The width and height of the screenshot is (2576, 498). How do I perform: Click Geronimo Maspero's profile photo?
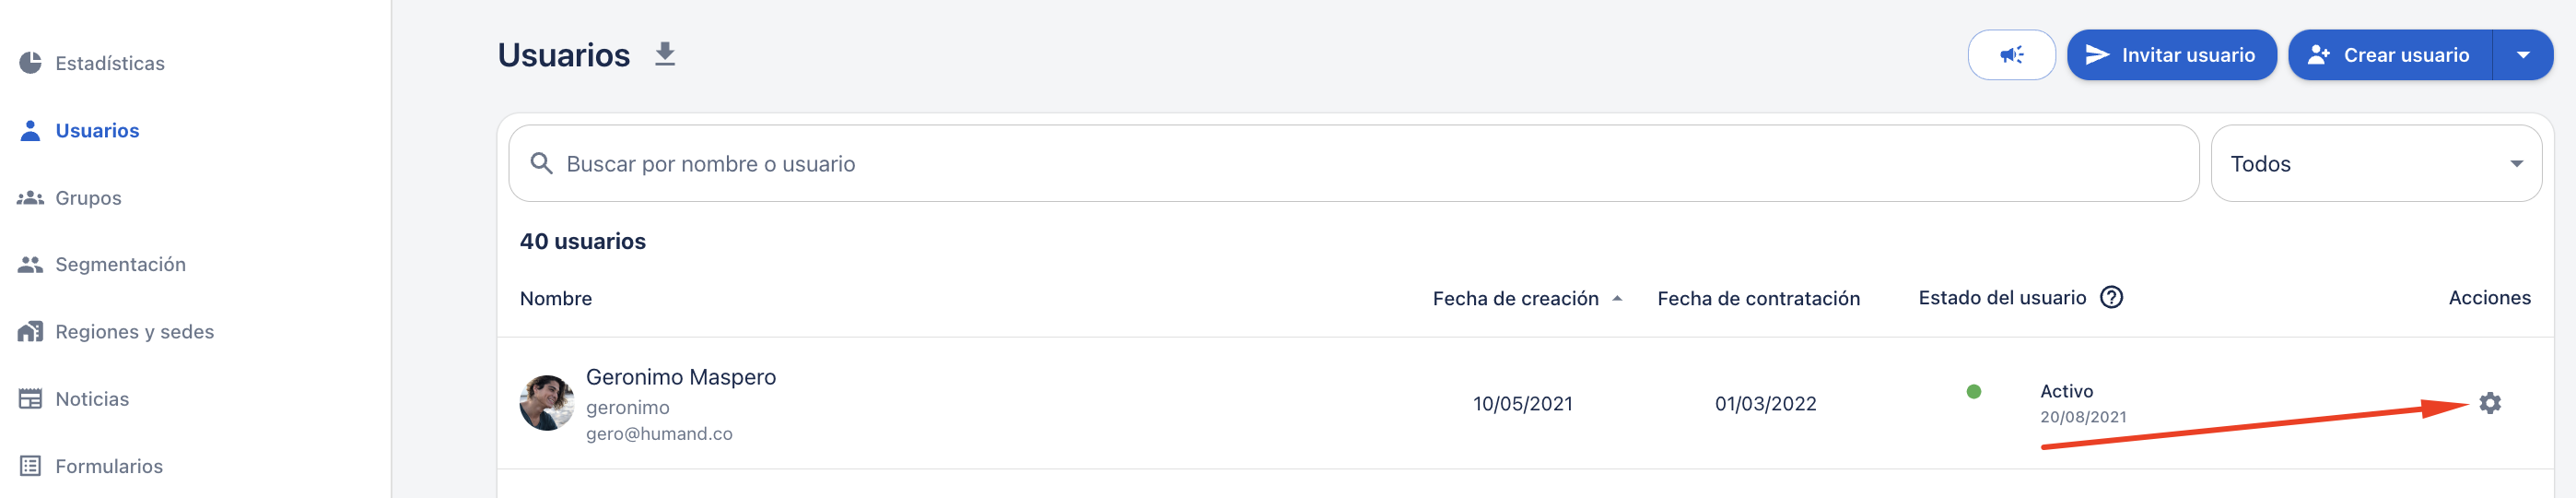pos(546,403)
